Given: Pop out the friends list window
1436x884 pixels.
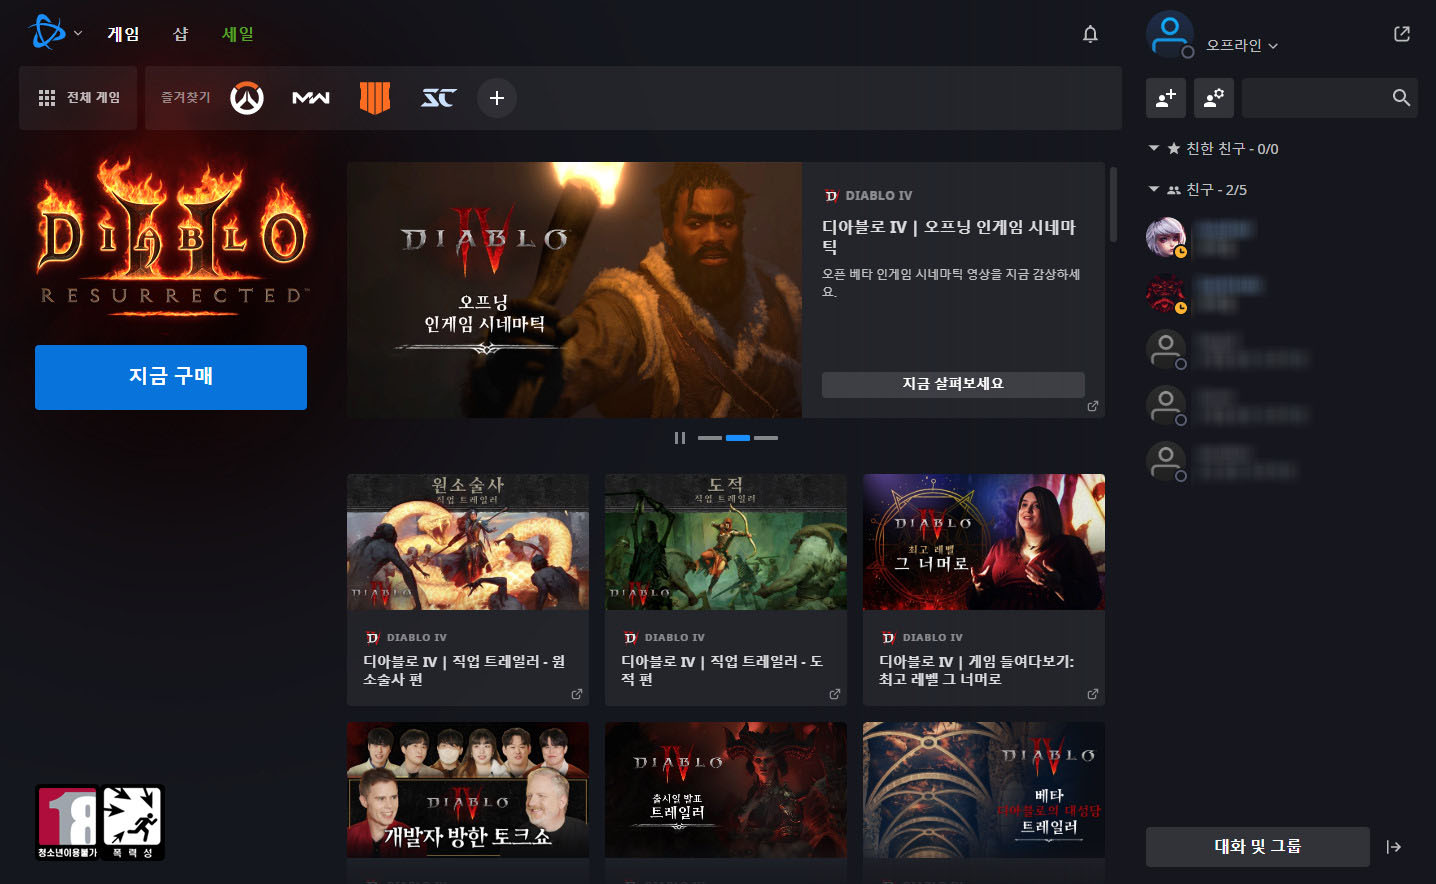Looking at the screenshot, I should tap(1402, 34).
